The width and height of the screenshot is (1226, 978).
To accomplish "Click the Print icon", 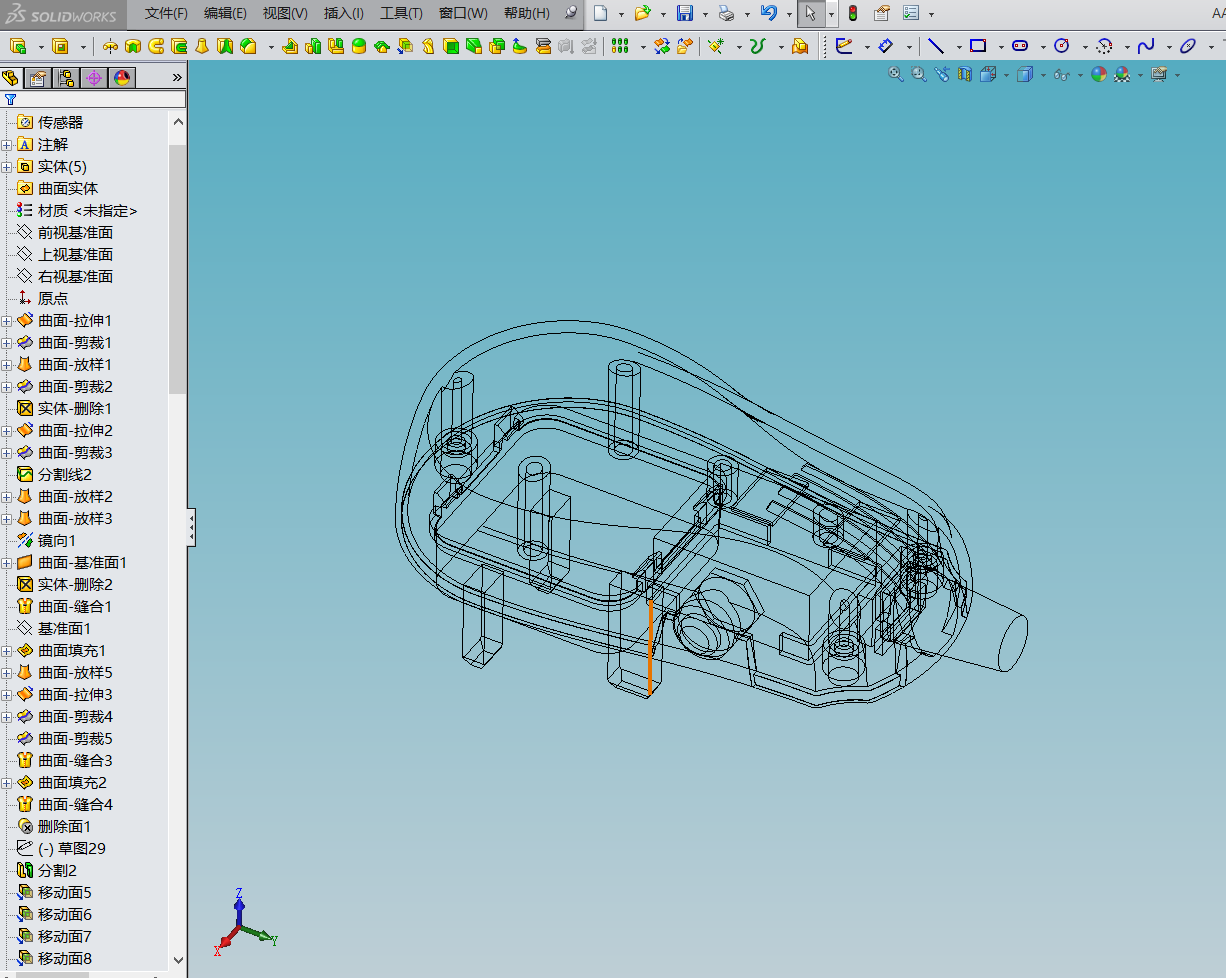I will pos(727,13).
